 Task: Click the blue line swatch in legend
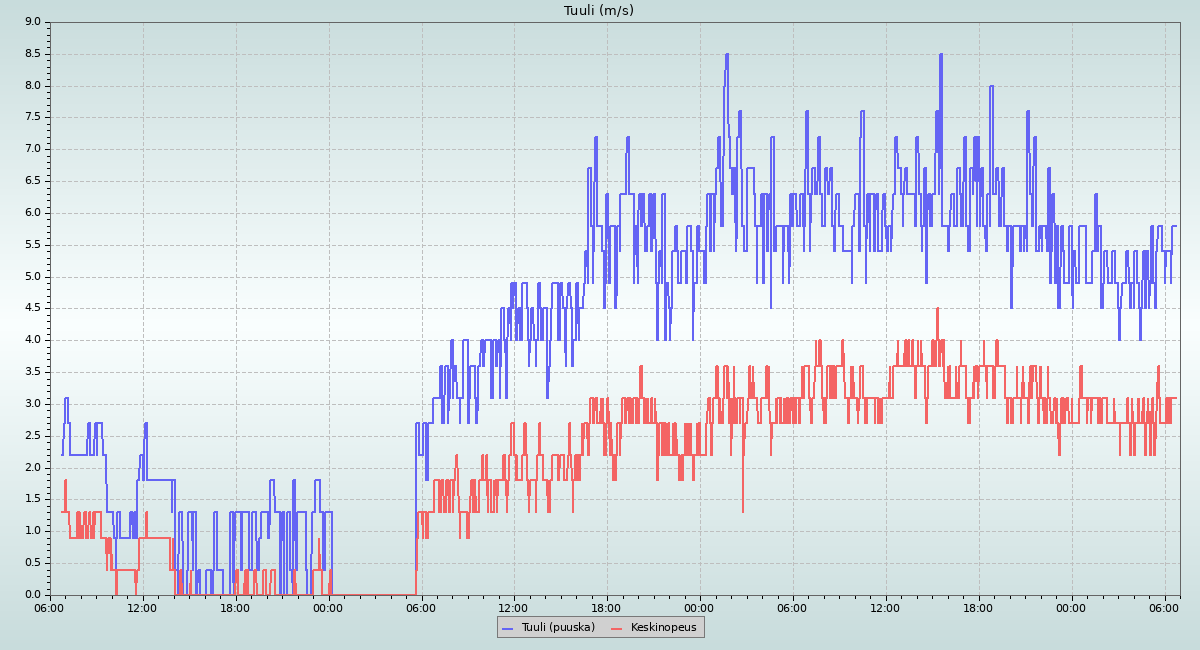pyautogui.click(x=507, y=628)
